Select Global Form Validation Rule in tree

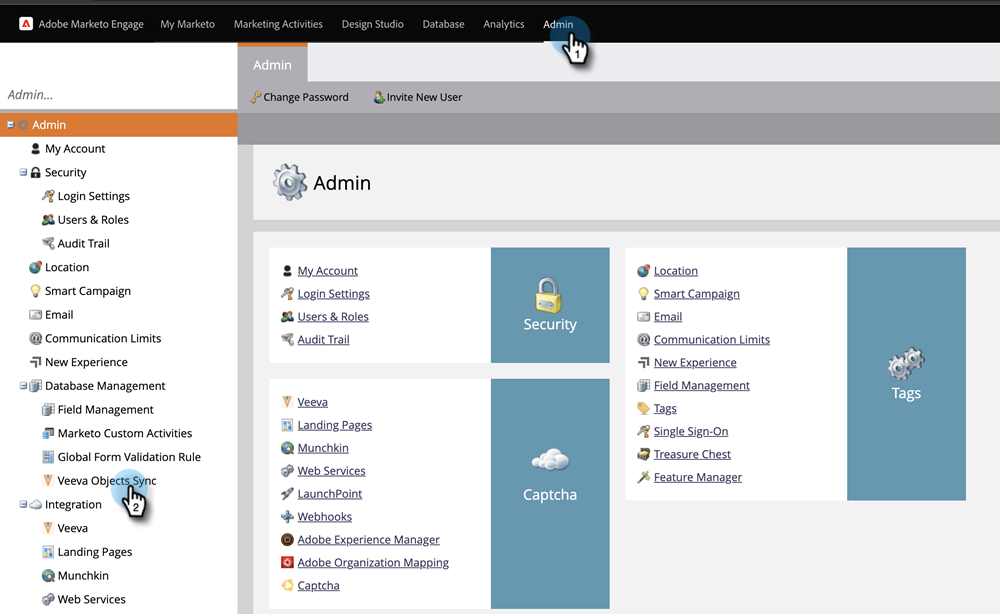click(129, 457)
